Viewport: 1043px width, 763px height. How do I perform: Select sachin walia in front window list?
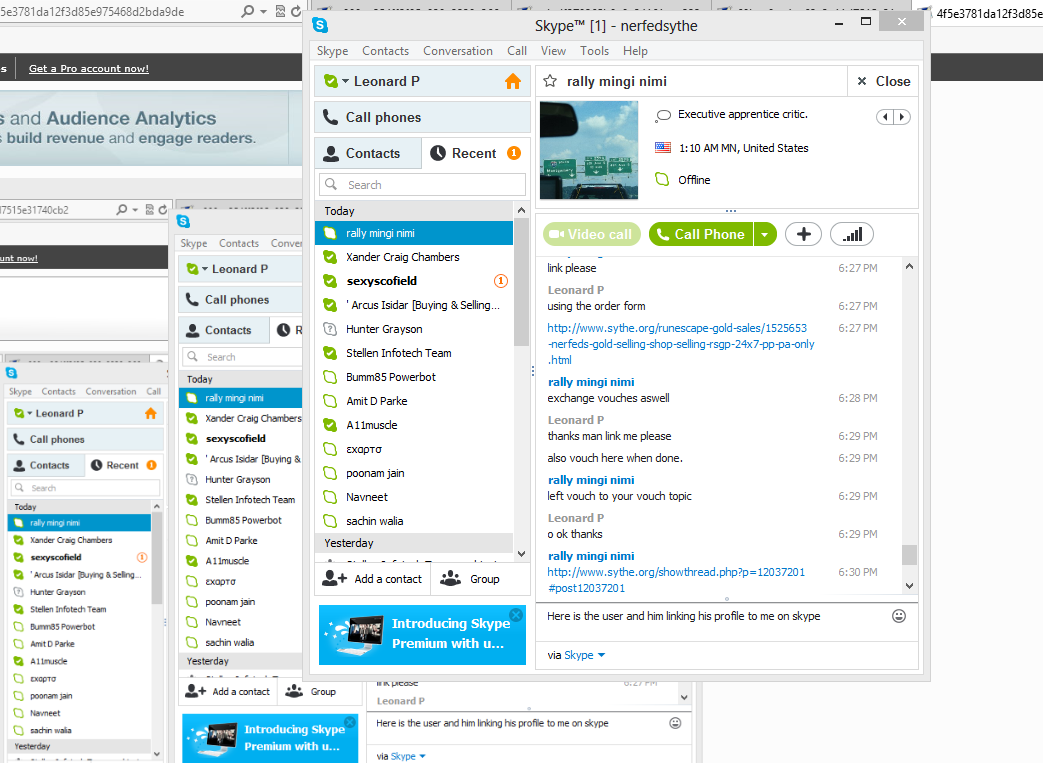click(414, 521)
